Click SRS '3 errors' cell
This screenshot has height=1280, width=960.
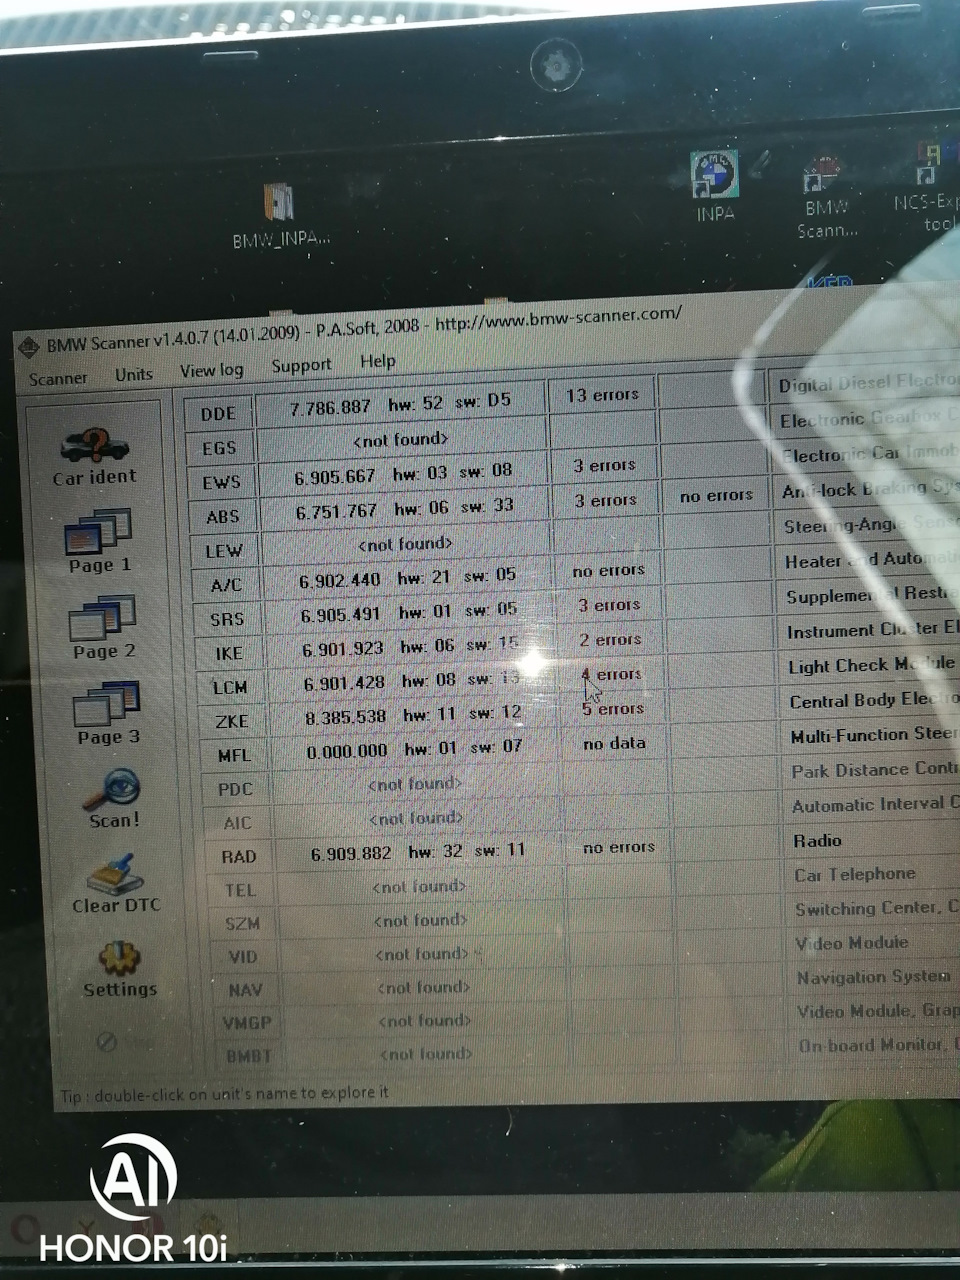[x=609, y=604]
